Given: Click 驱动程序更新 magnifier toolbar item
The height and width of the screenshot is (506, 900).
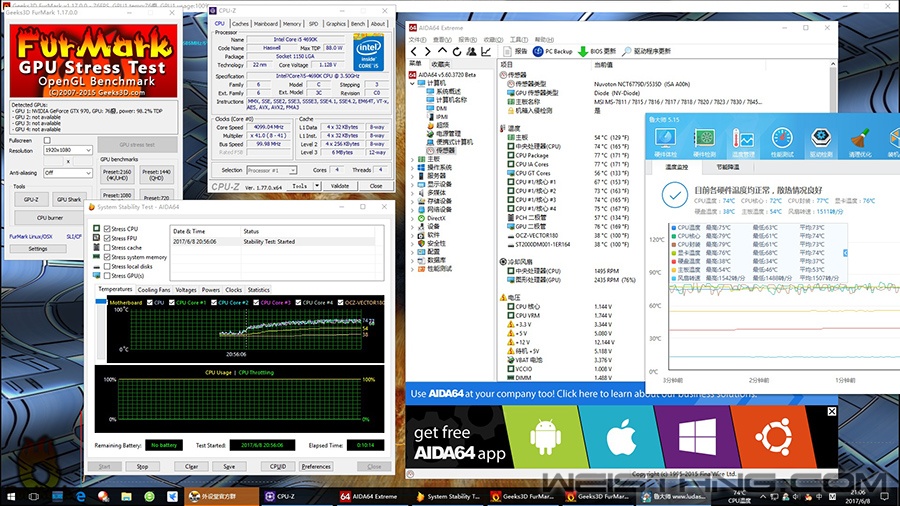Looking at the screenshot, I should click(646, 52).
